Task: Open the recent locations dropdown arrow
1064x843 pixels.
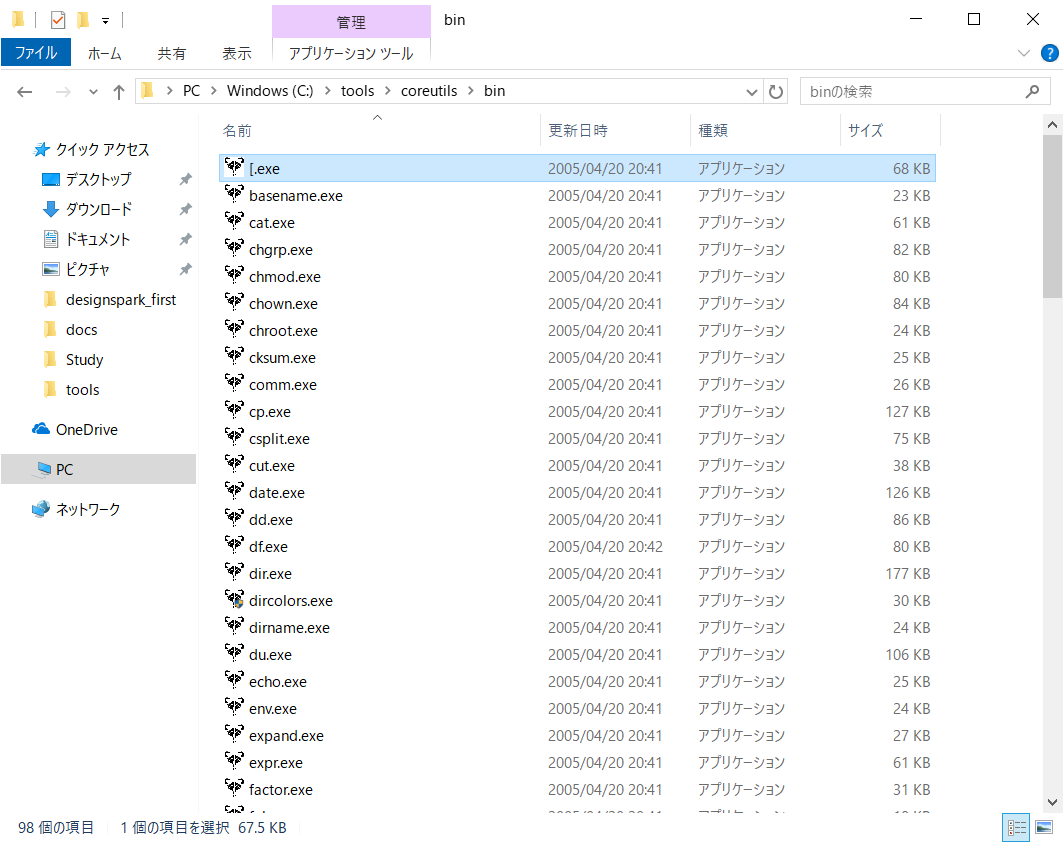Action: 94,92
